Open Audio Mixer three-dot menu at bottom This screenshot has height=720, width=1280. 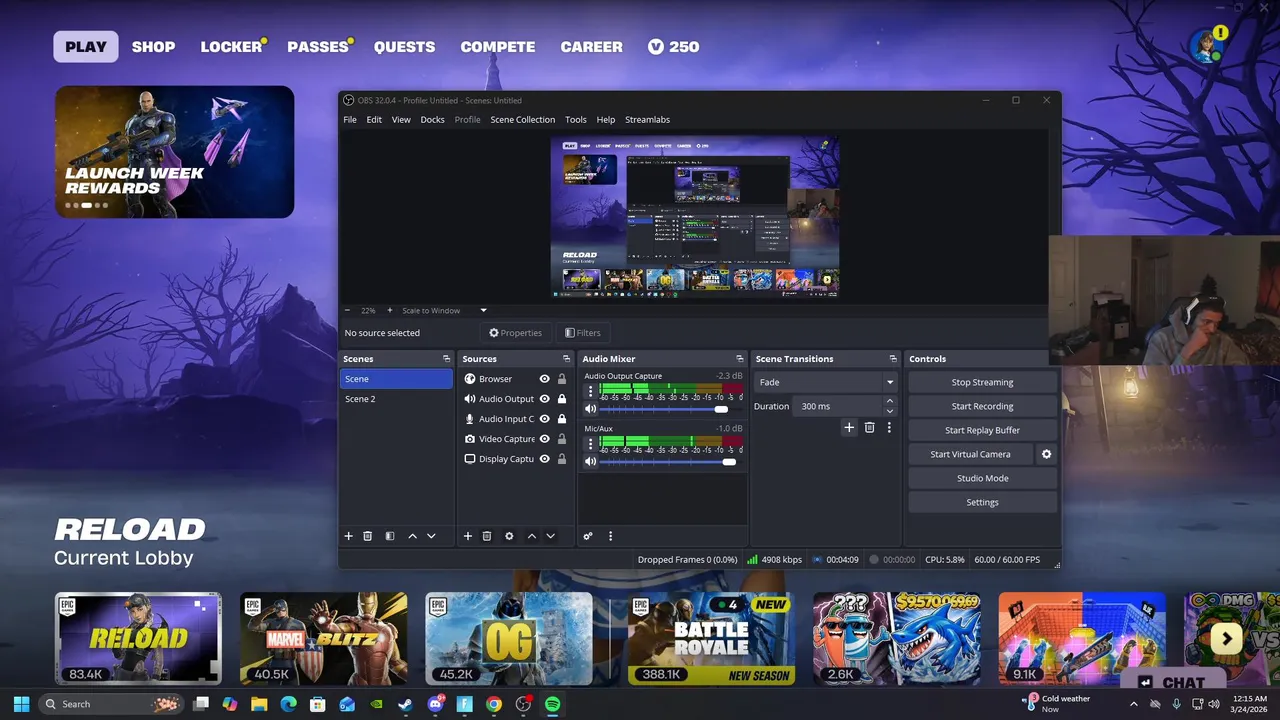click(x=610, y=536)
